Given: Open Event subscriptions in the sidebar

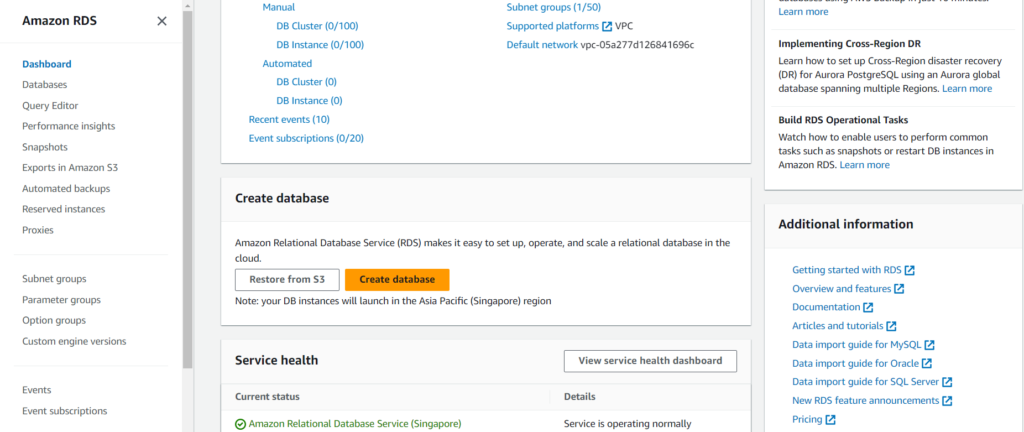Looking at the screenshot, I should point(65,411).
